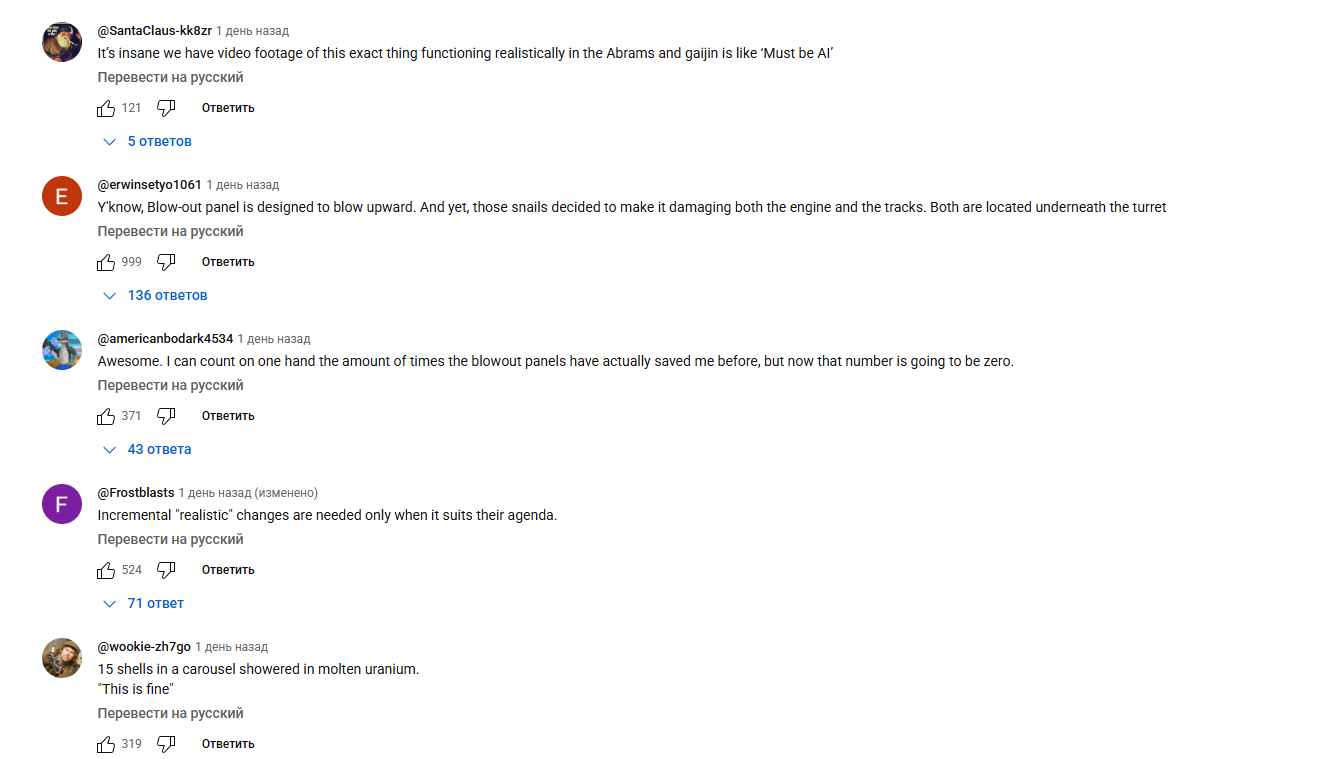Image resolution: width=1320 pixels, height=759 pixels.
Task: Like the Frostblasts comment
Action: pos(106,570)
